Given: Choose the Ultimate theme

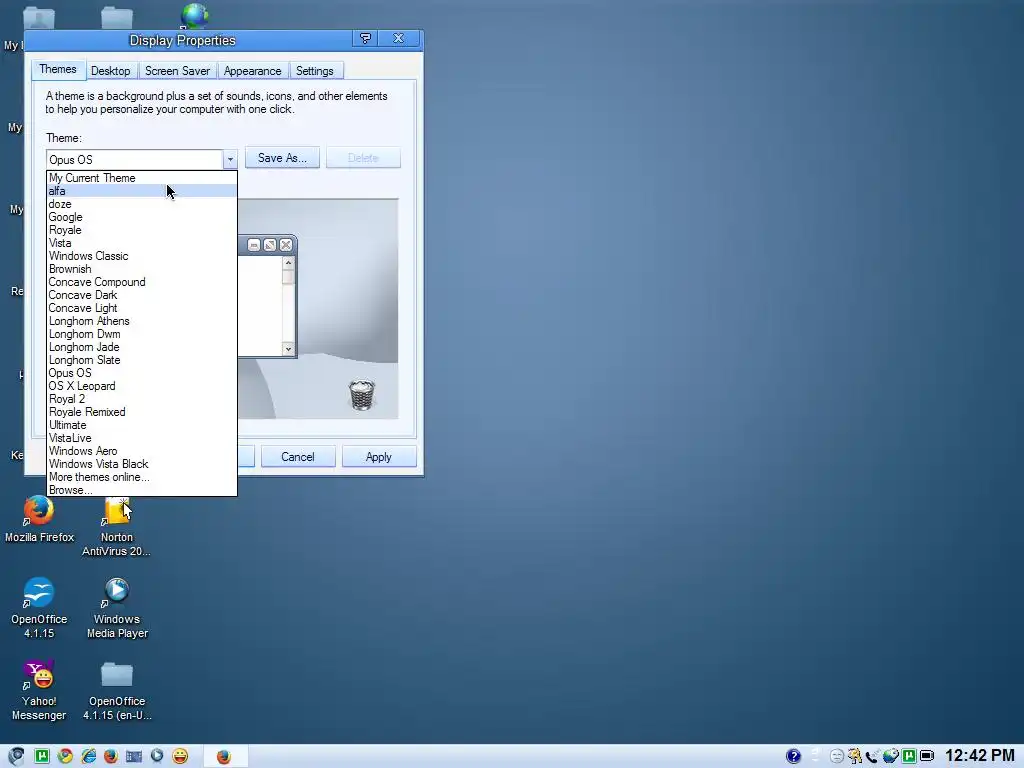Looking at the screenshot, I should (142, 425).
